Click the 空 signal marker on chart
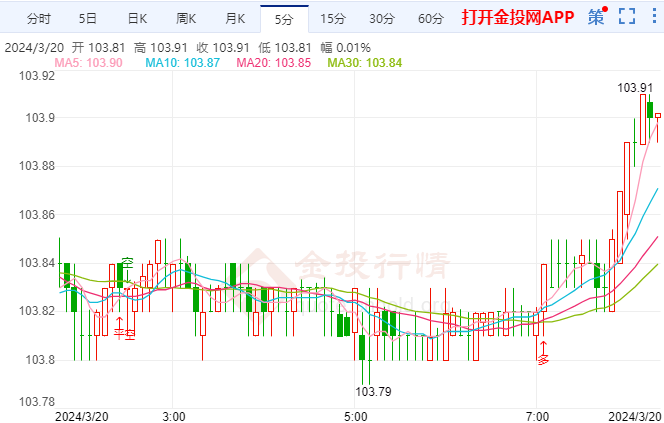Screen dimensions: 664x423 point(127,263)
